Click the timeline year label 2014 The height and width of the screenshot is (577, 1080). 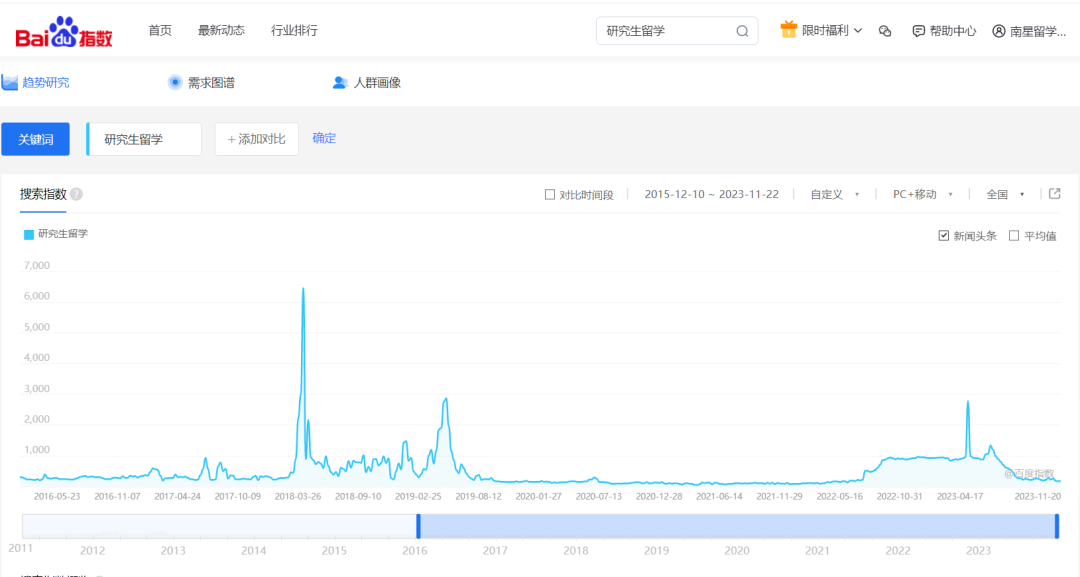(253, 551)
